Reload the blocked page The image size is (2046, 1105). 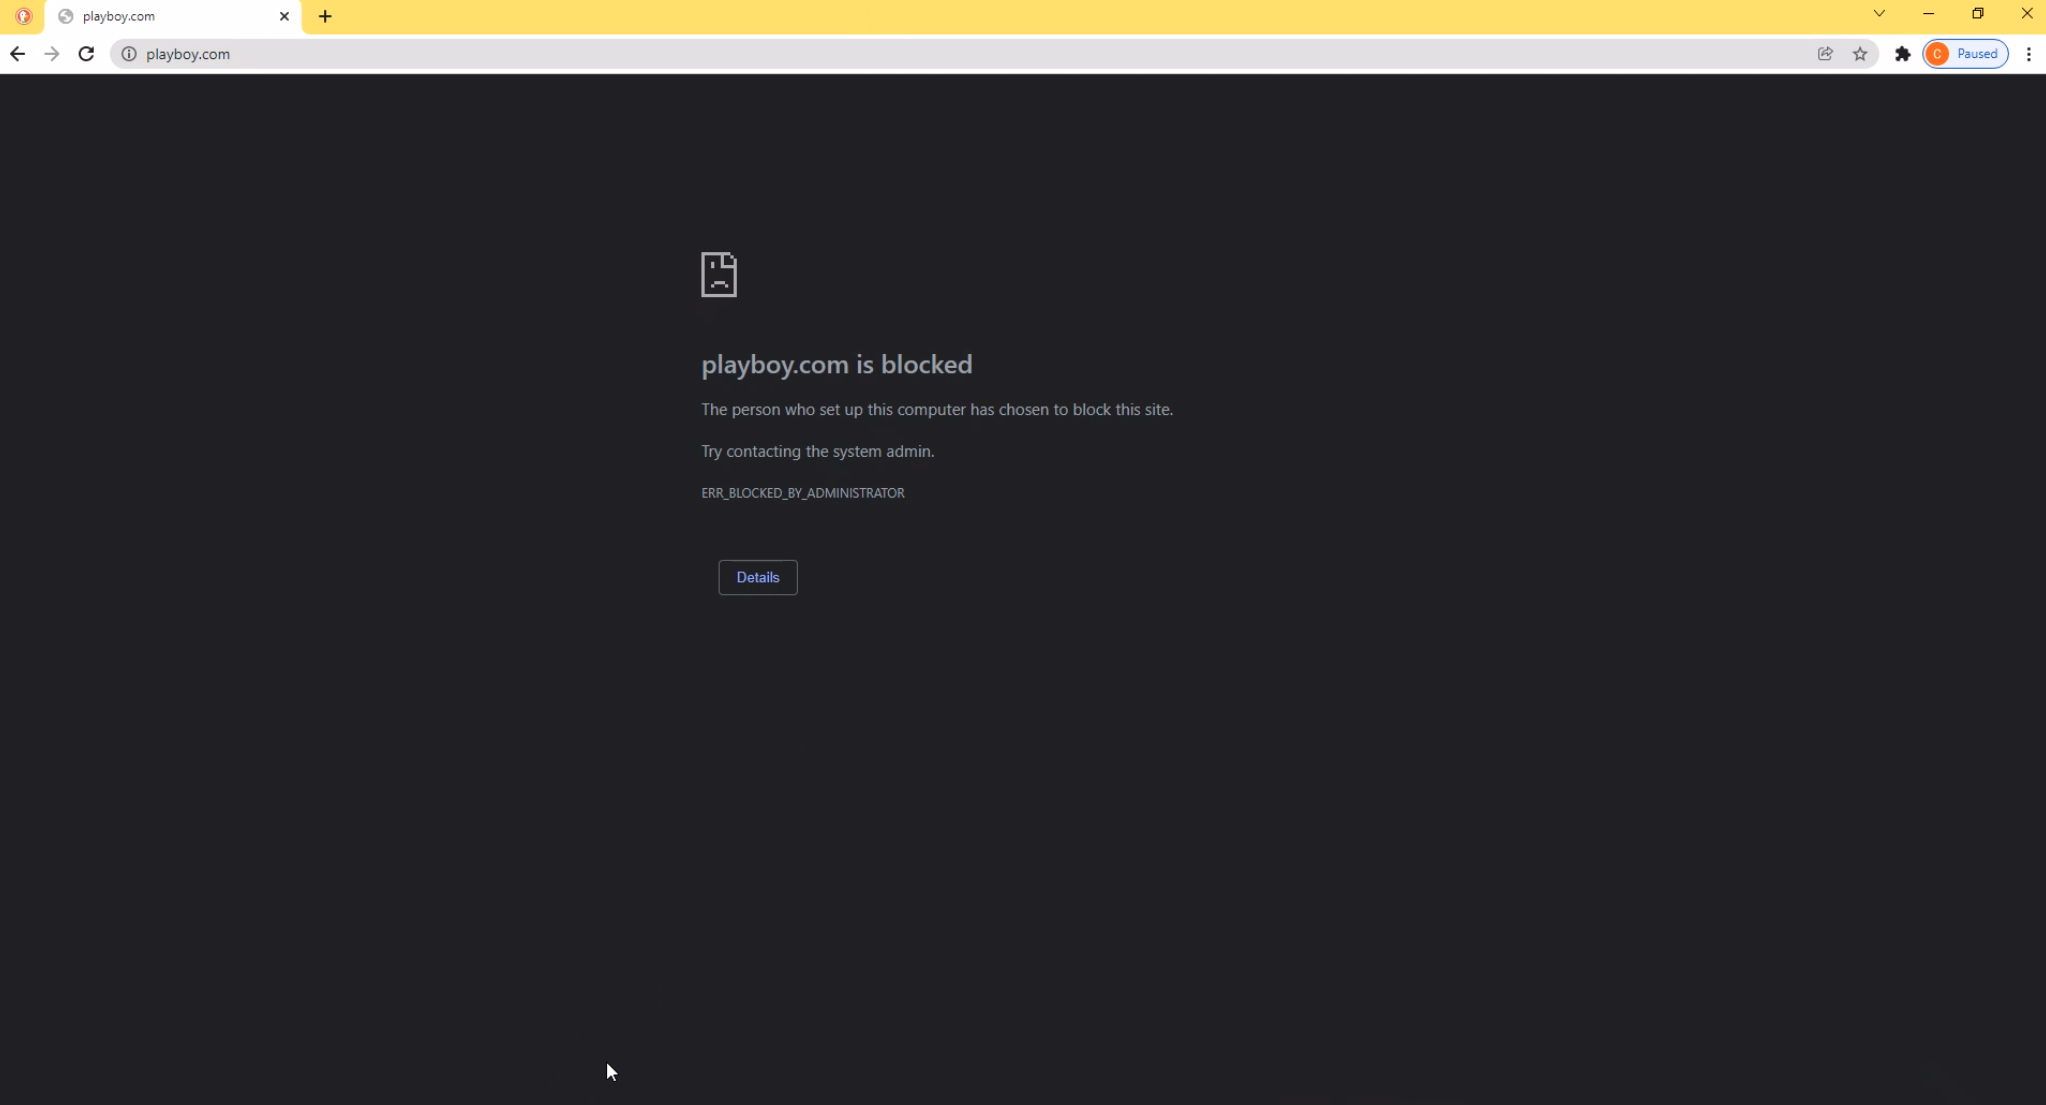click(86, 54)
